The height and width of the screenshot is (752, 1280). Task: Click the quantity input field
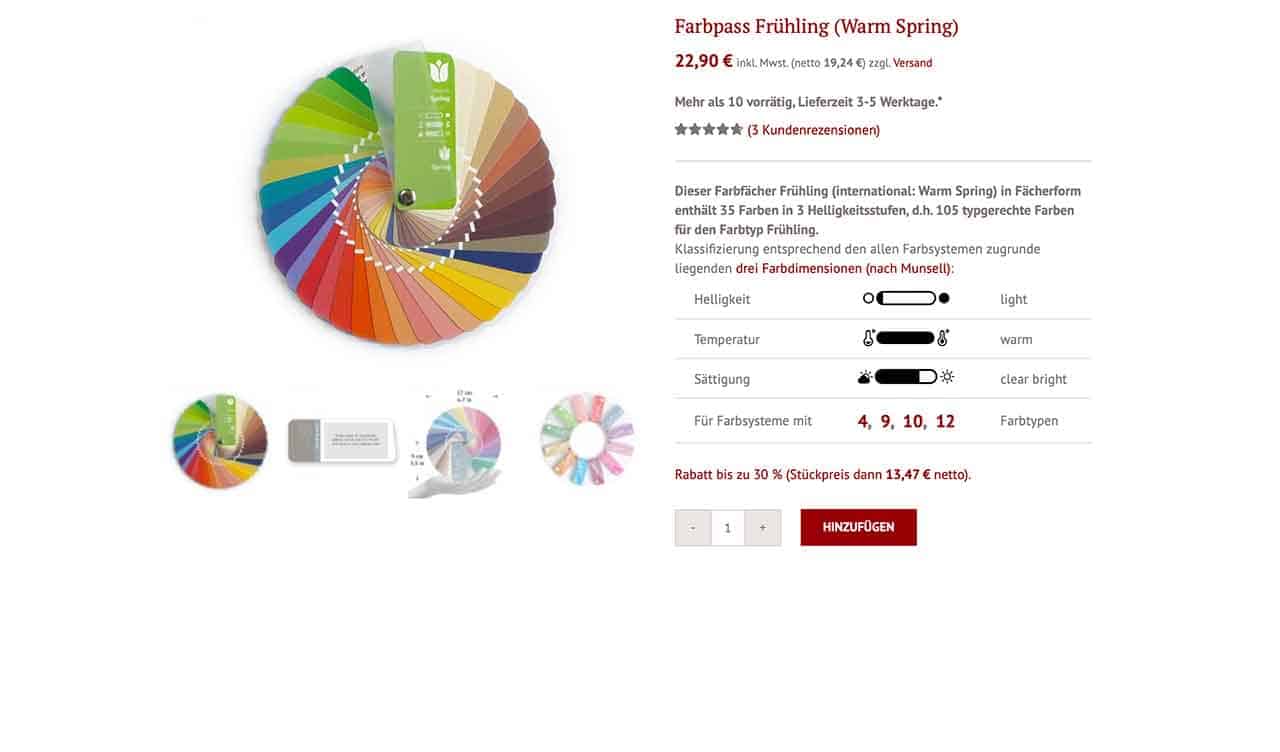pos(728,528)
